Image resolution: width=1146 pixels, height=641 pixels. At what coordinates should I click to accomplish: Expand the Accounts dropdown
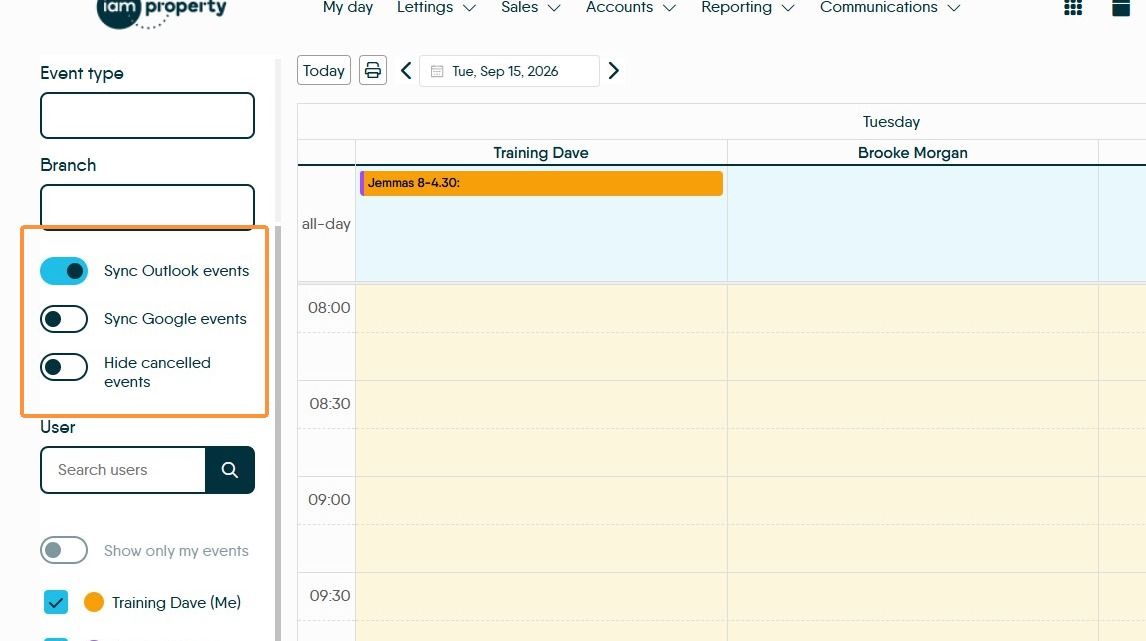pyautogui.click(x=631, y=8)
